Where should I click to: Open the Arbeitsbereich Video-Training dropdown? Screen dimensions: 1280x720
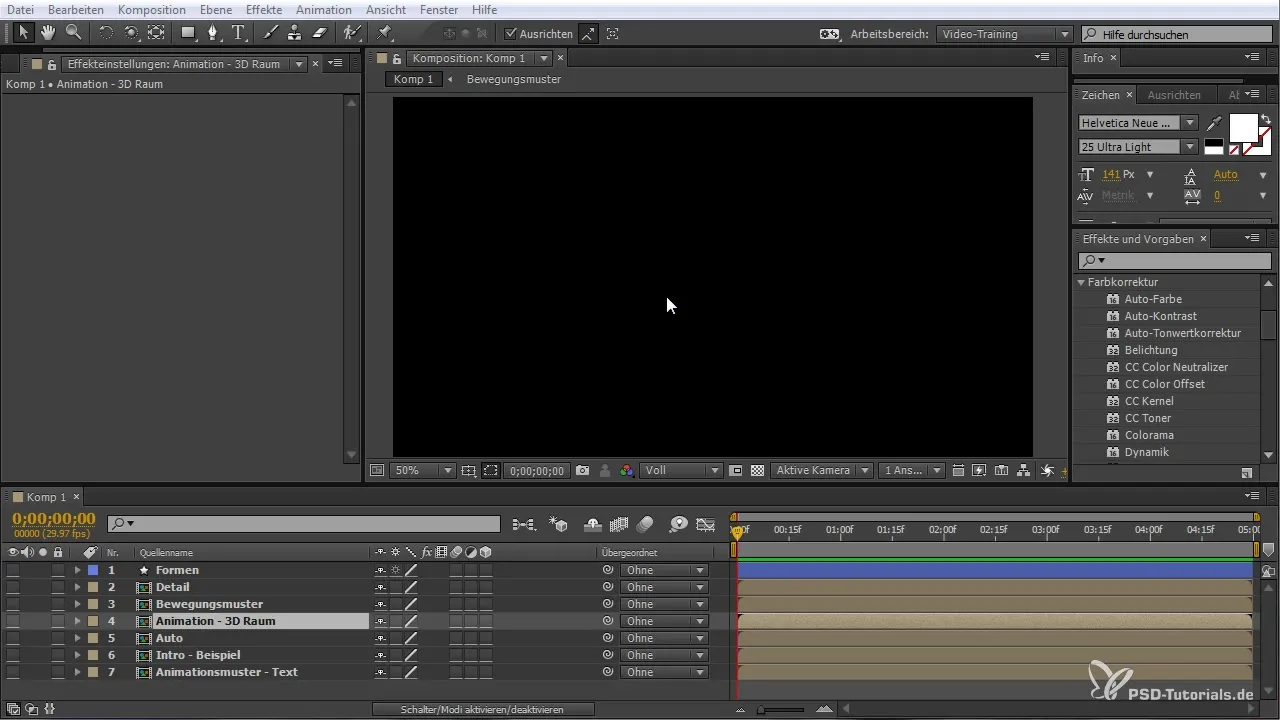(x=1006, y=34)
